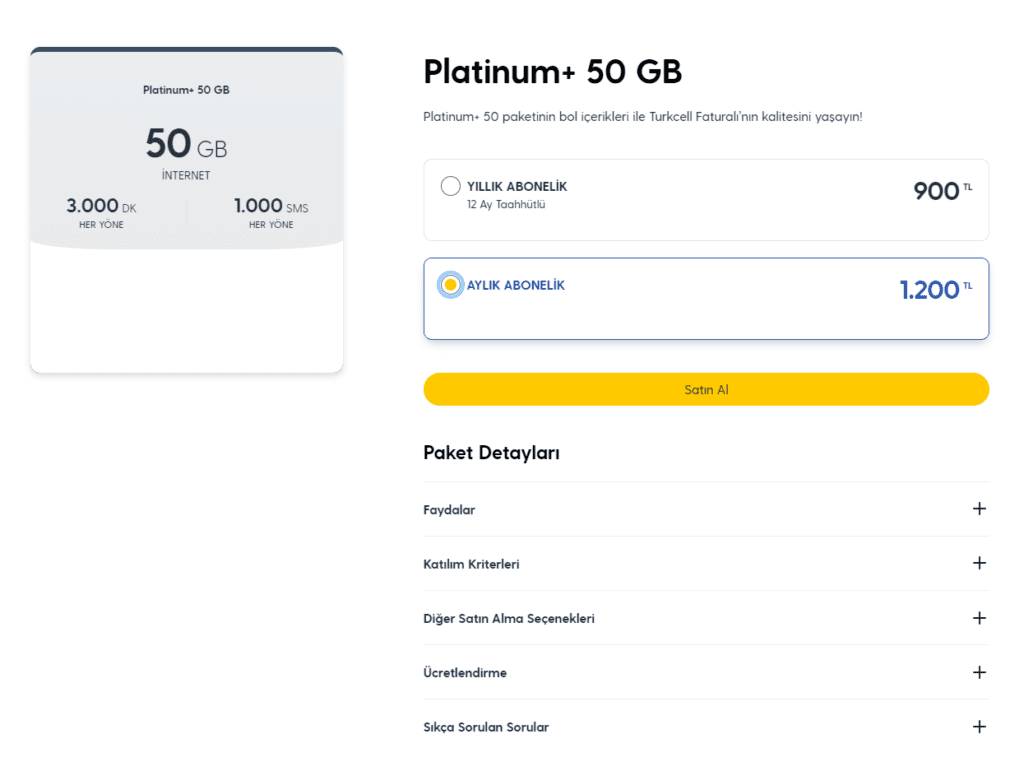Click plus icon for Diğer Satın Alma Seçenekleri
The image size is (1024, 762).
(979, 618)
